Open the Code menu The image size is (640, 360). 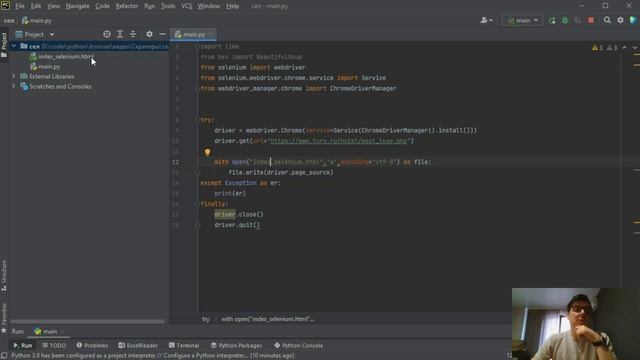tap(102, 6)
